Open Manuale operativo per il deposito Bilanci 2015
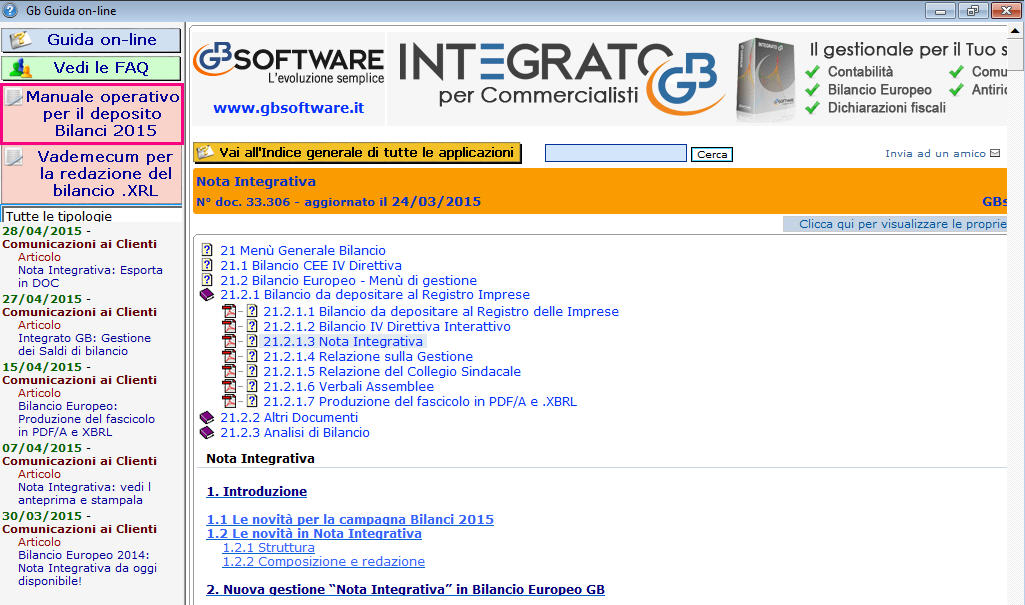This screenshot has width=1025, height=605. 92,114
